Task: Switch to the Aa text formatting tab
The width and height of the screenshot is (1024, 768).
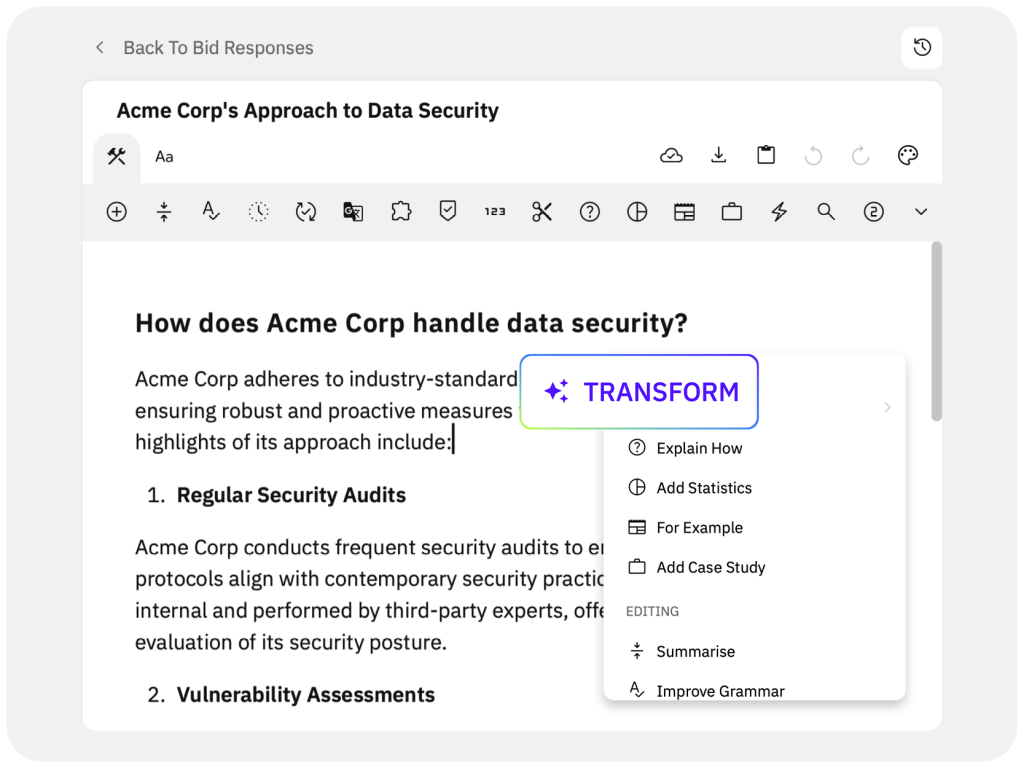Action: (x=164, y=157)
